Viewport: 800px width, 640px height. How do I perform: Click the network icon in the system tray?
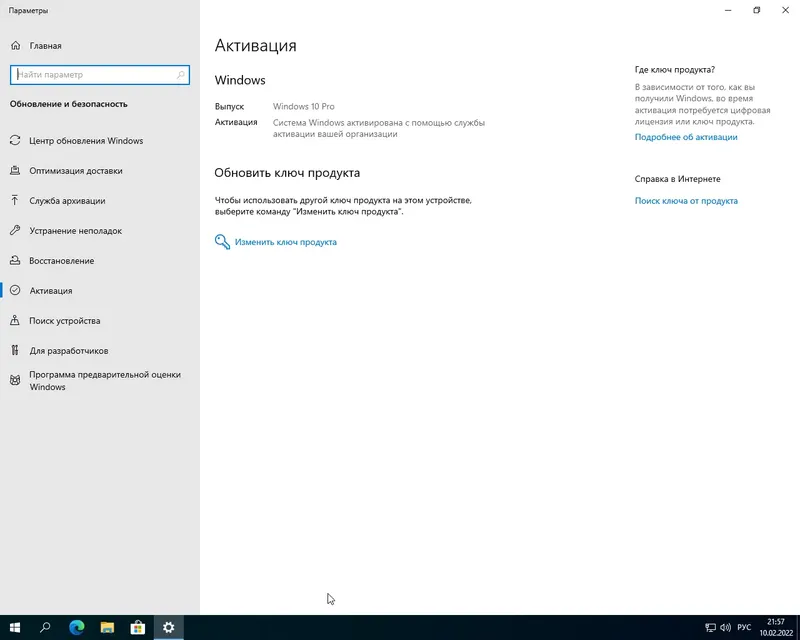tap(710, 627)
